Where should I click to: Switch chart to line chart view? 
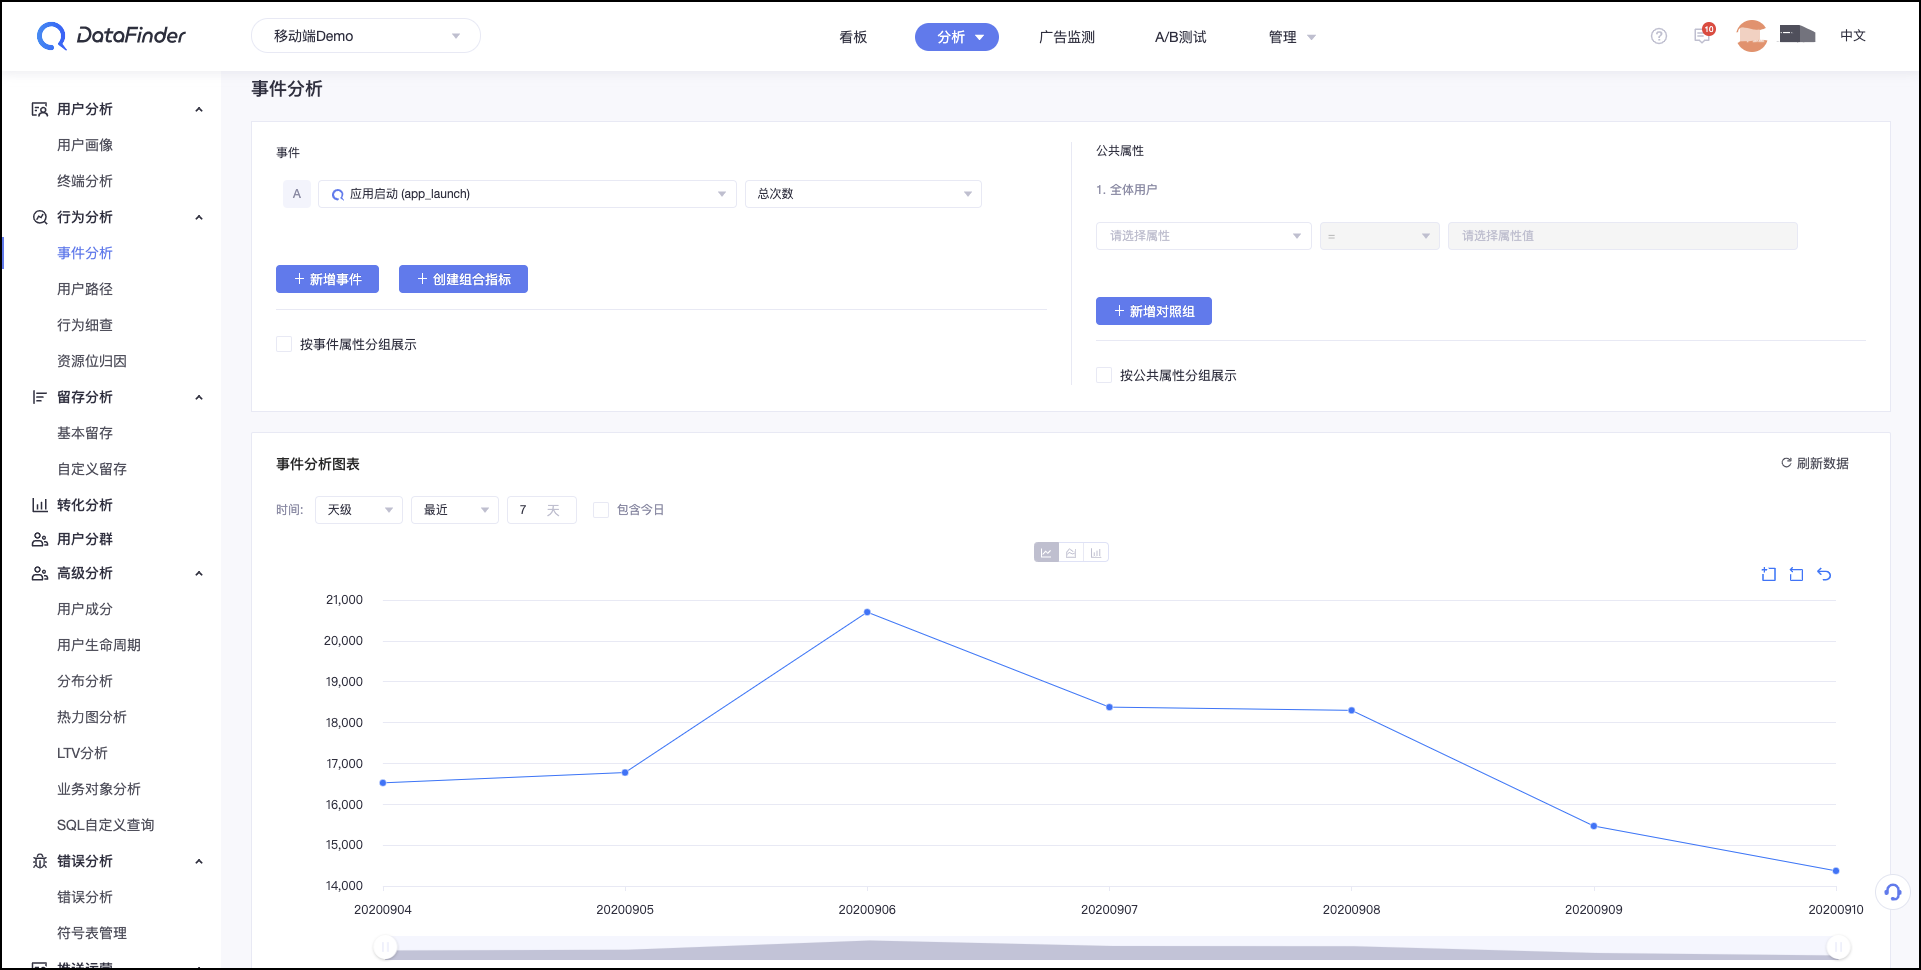[1046, 553]
